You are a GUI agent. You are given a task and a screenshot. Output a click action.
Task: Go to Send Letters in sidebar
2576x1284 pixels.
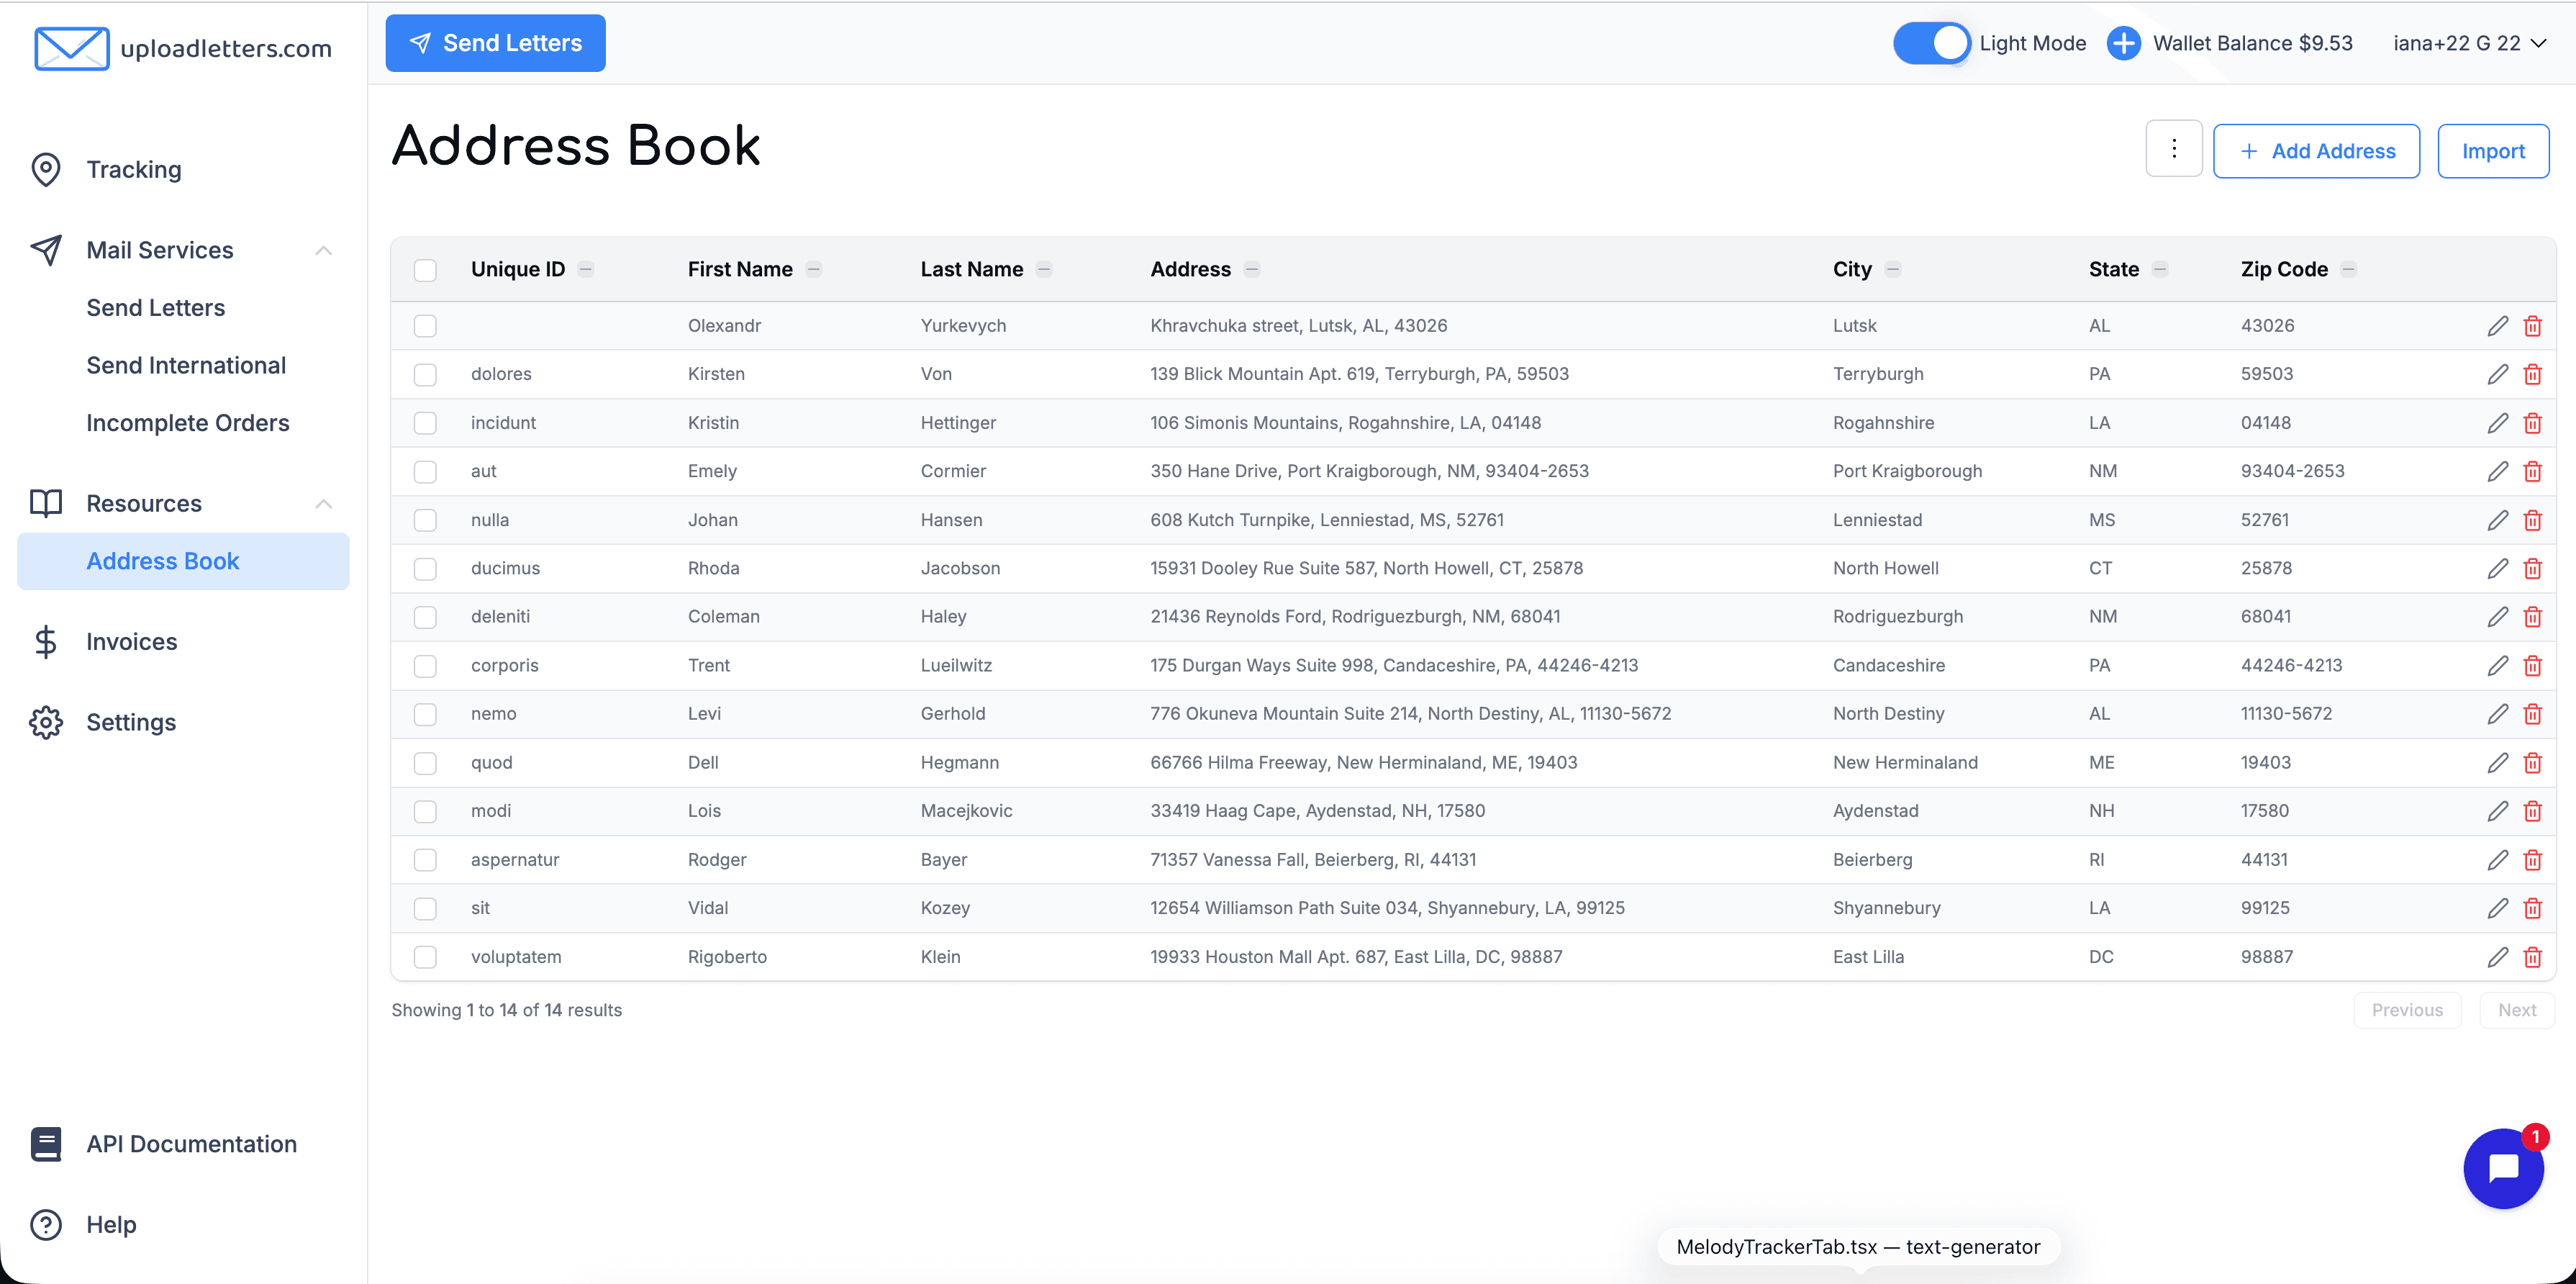click(156, 308)
